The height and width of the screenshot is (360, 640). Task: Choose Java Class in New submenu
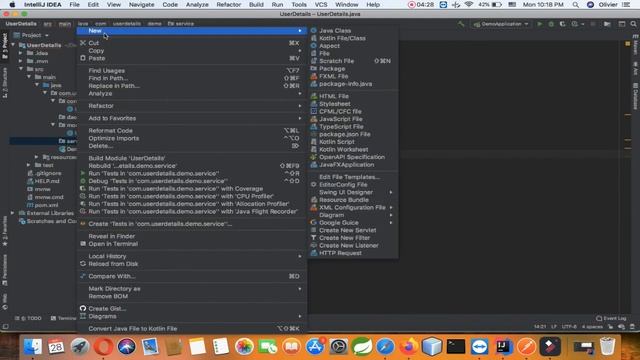(353, 31)
